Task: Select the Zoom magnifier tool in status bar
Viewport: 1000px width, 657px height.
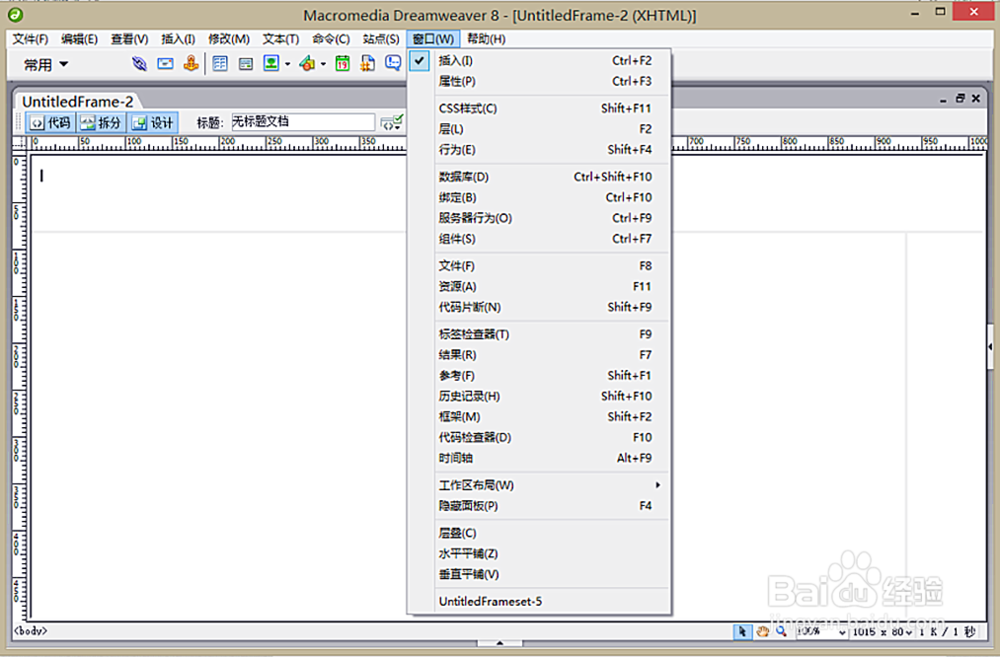Action: point(781,631)
